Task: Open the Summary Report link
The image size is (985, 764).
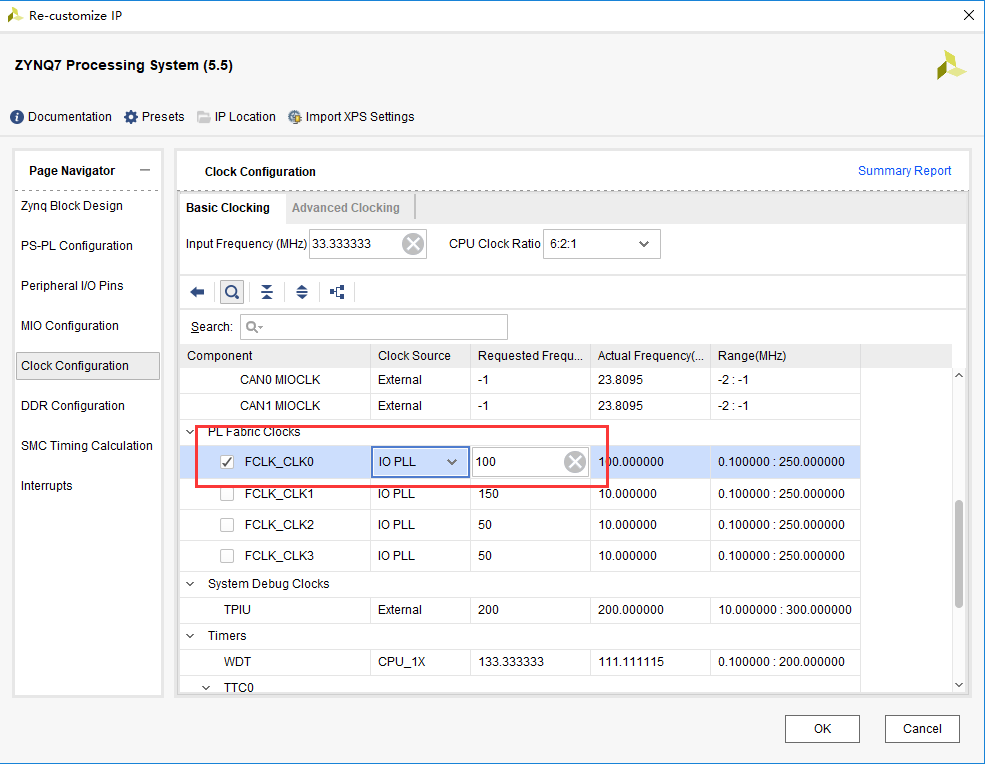Action: [905, 171]
